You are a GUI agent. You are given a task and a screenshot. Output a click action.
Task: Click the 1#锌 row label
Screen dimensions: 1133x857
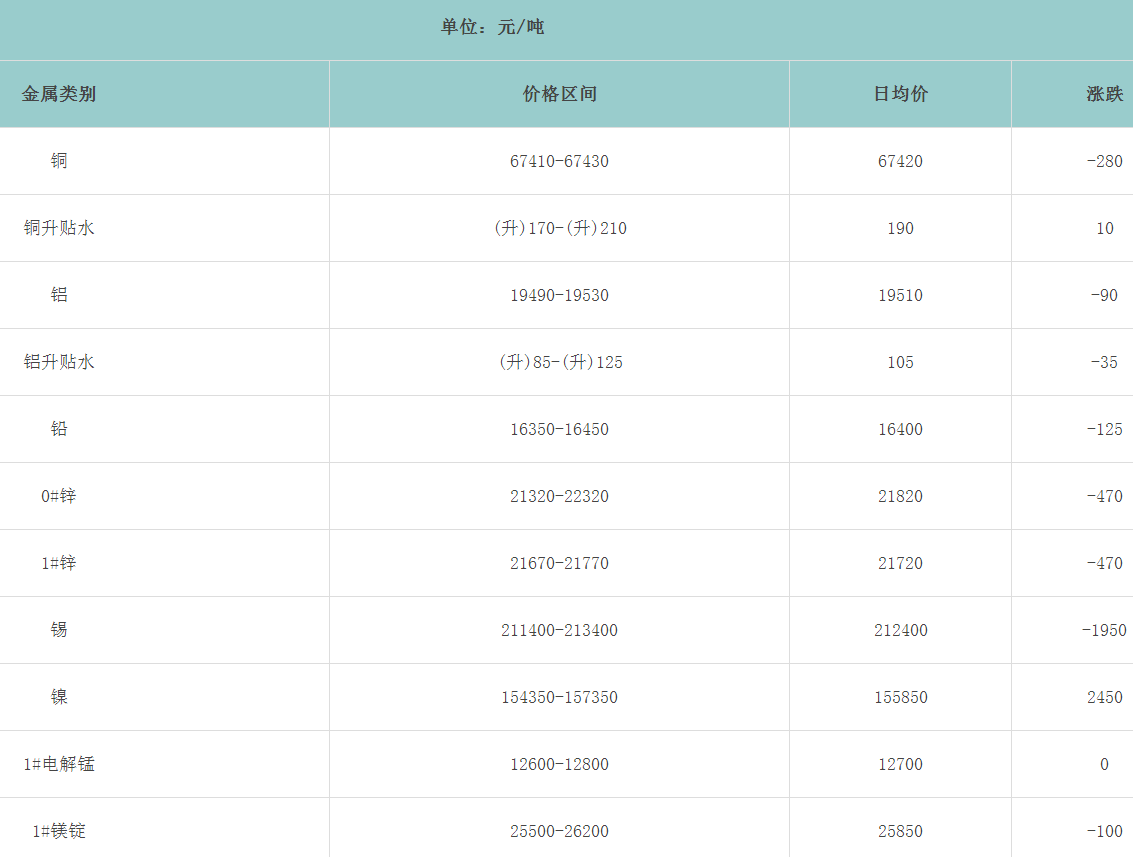tap(59, 563)
